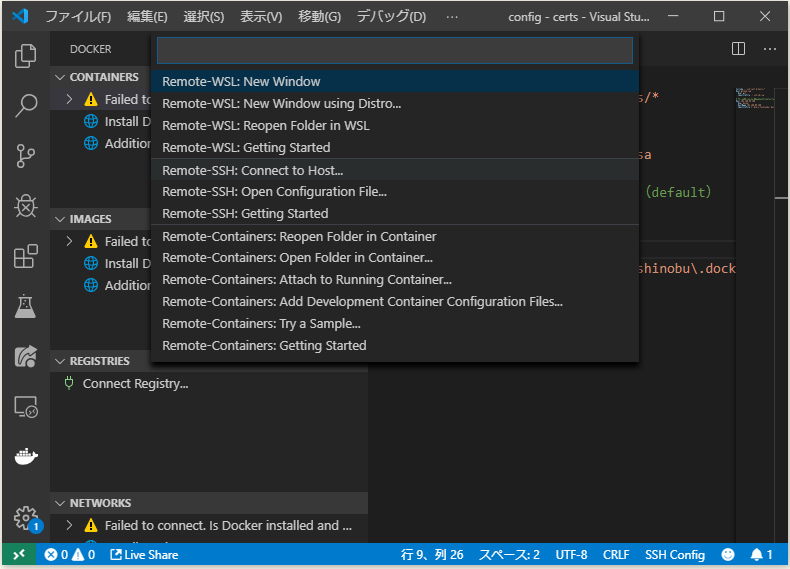Viewport: 790px width, 569px height.
Task: Open the Docker whale view icon
Action: pos(25,457)
